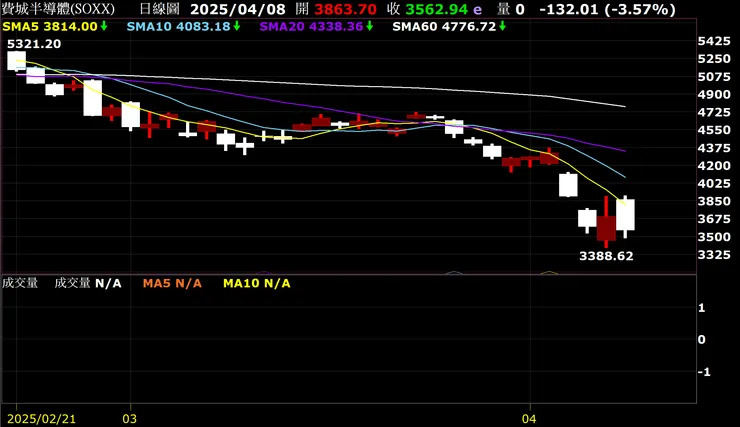Click the 03 month marker on time axis

point(130,419)
